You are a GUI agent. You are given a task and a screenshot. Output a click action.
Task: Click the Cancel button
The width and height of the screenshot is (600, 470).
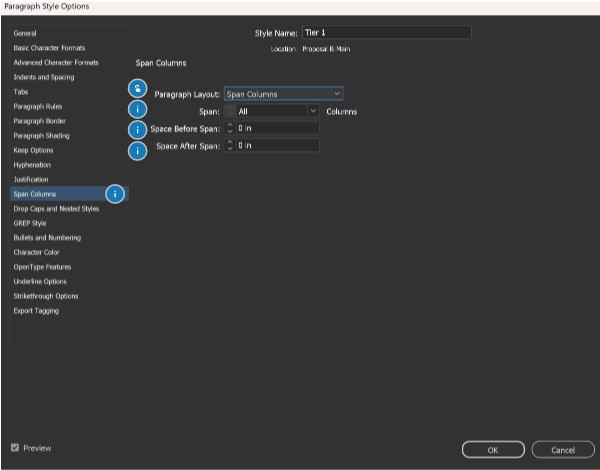(x=563, y=450)
